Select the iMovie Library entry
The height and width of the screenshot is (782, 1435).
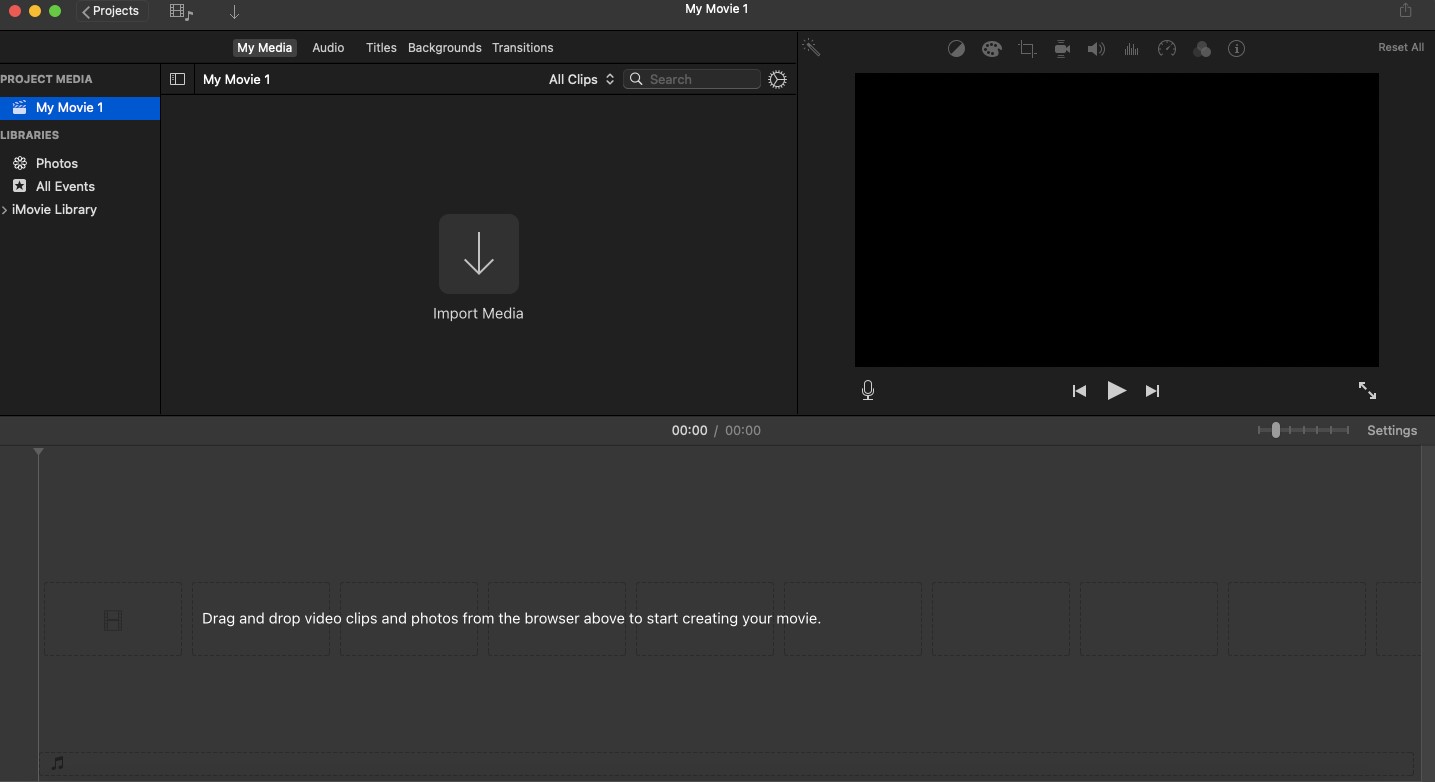[x=54, y=210]
